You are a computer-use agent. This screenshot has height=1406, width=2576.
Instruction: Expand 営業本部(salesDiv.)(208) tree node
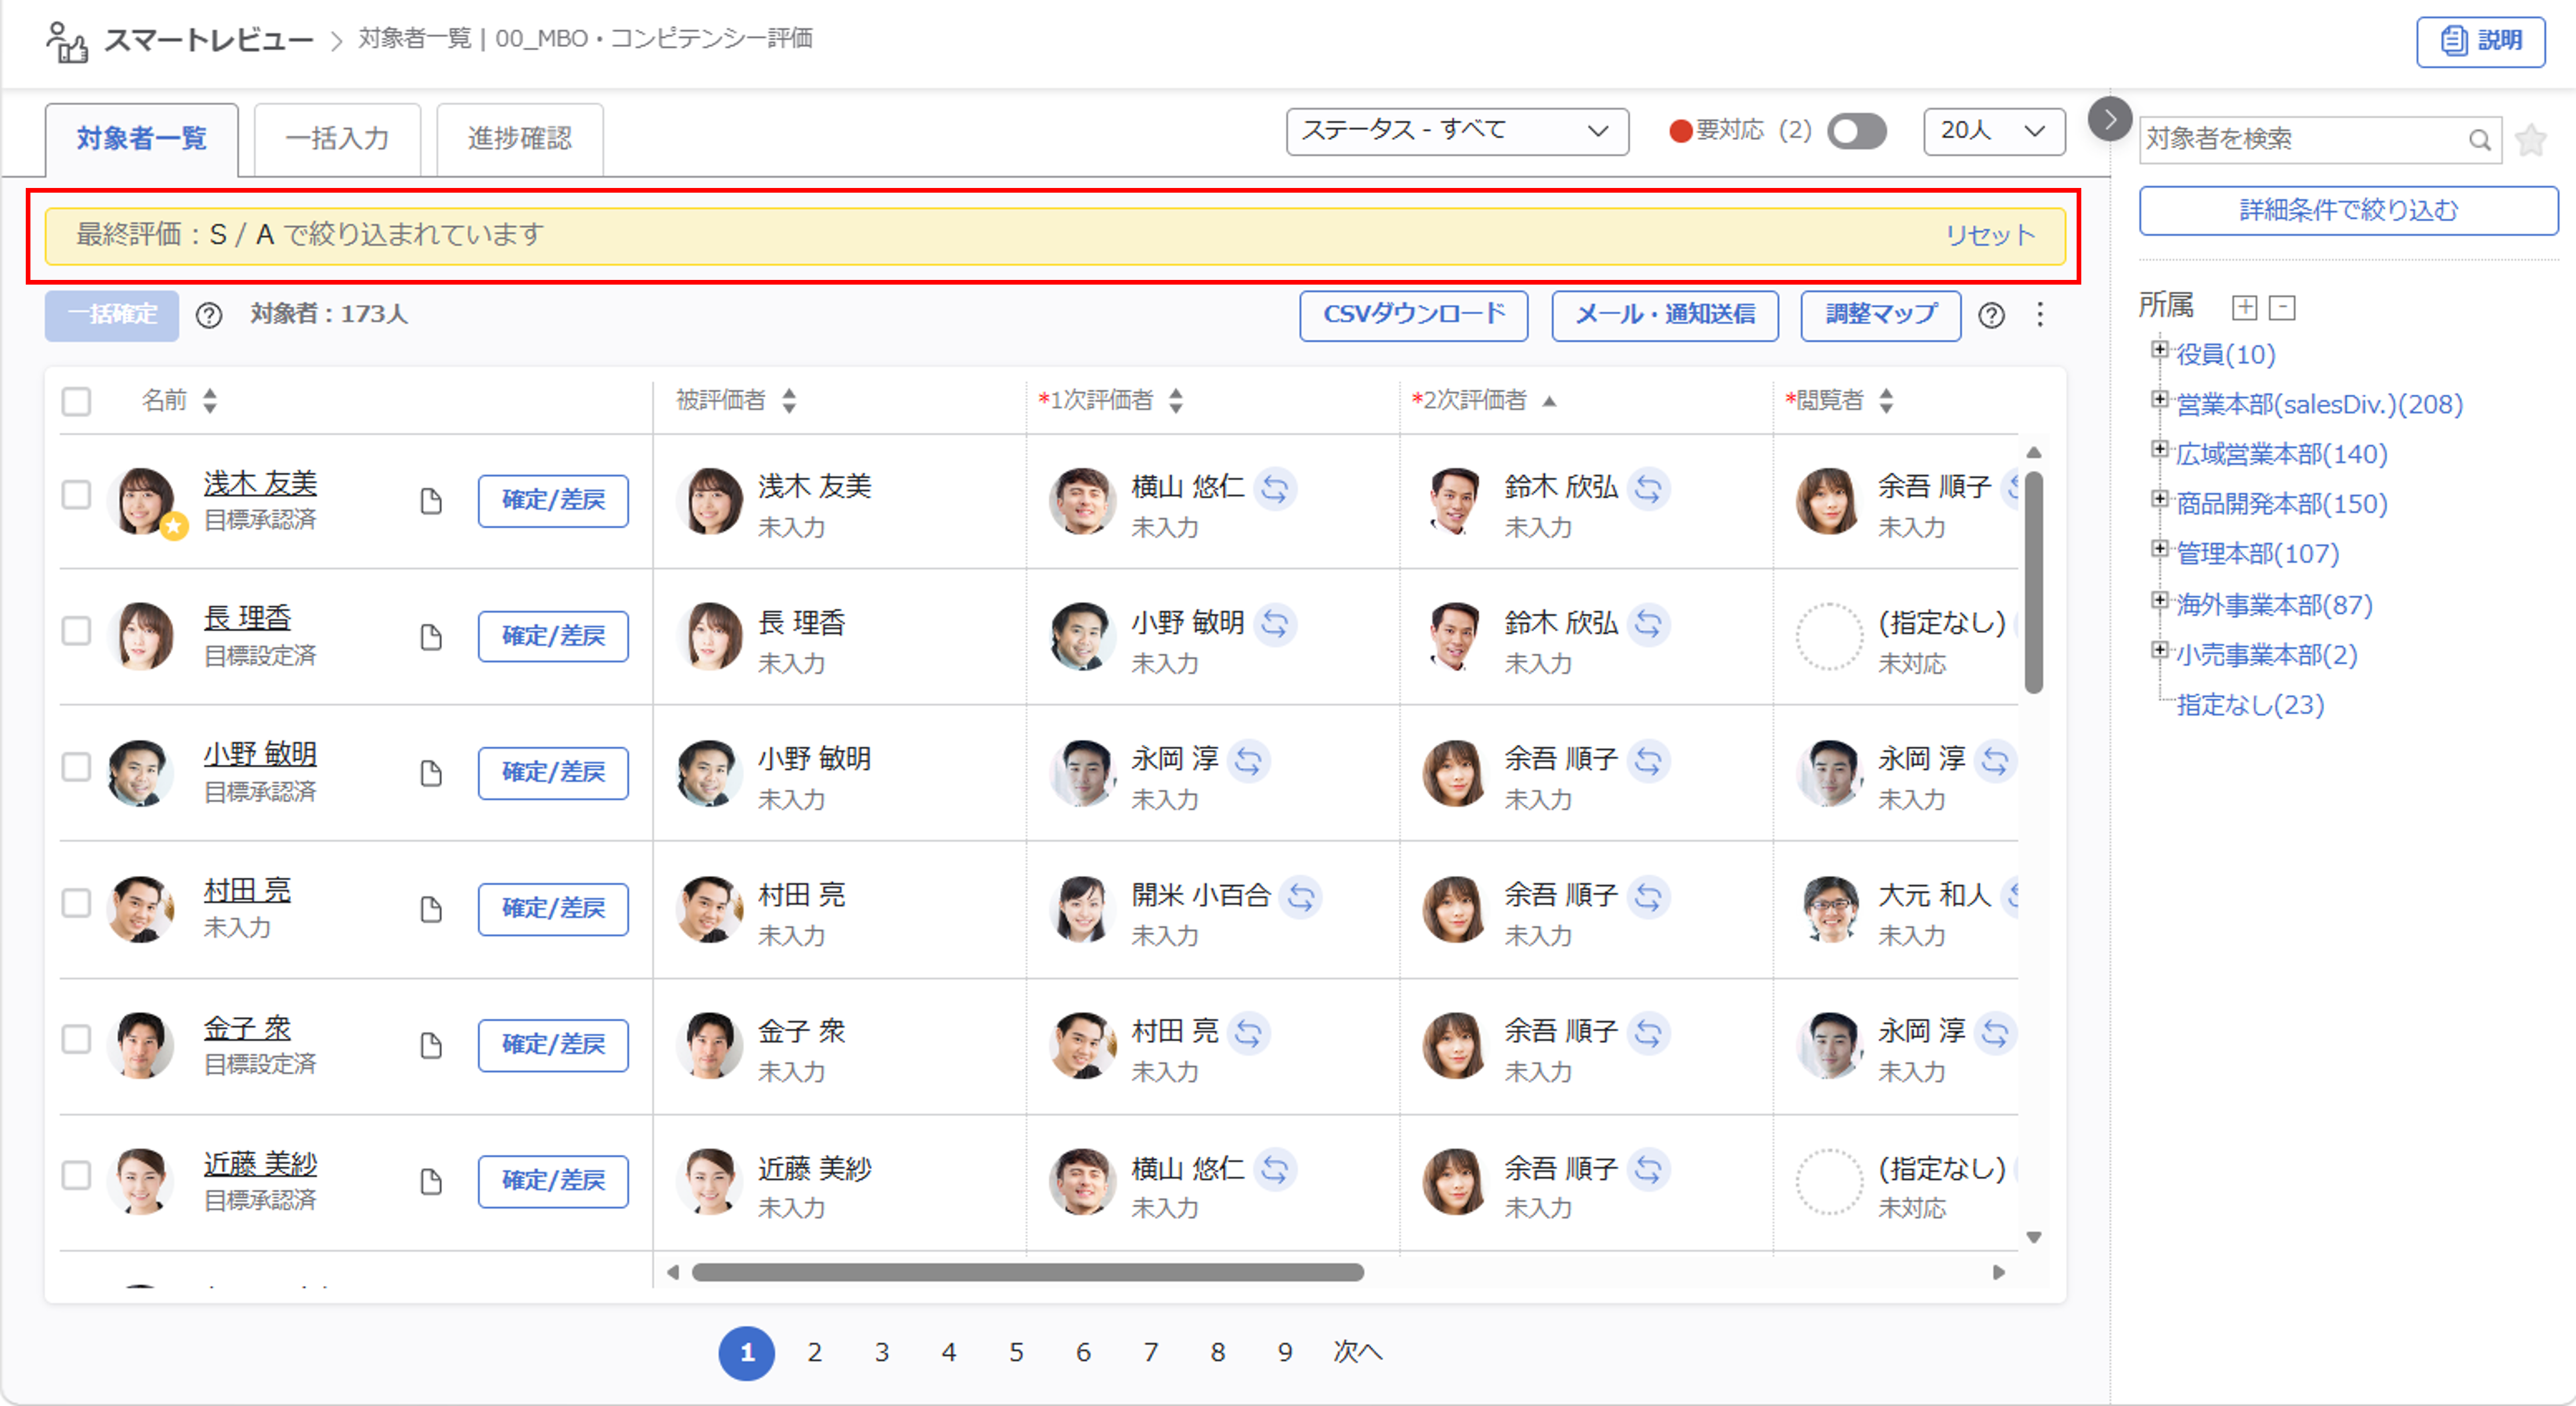(x=2159, y=399)
